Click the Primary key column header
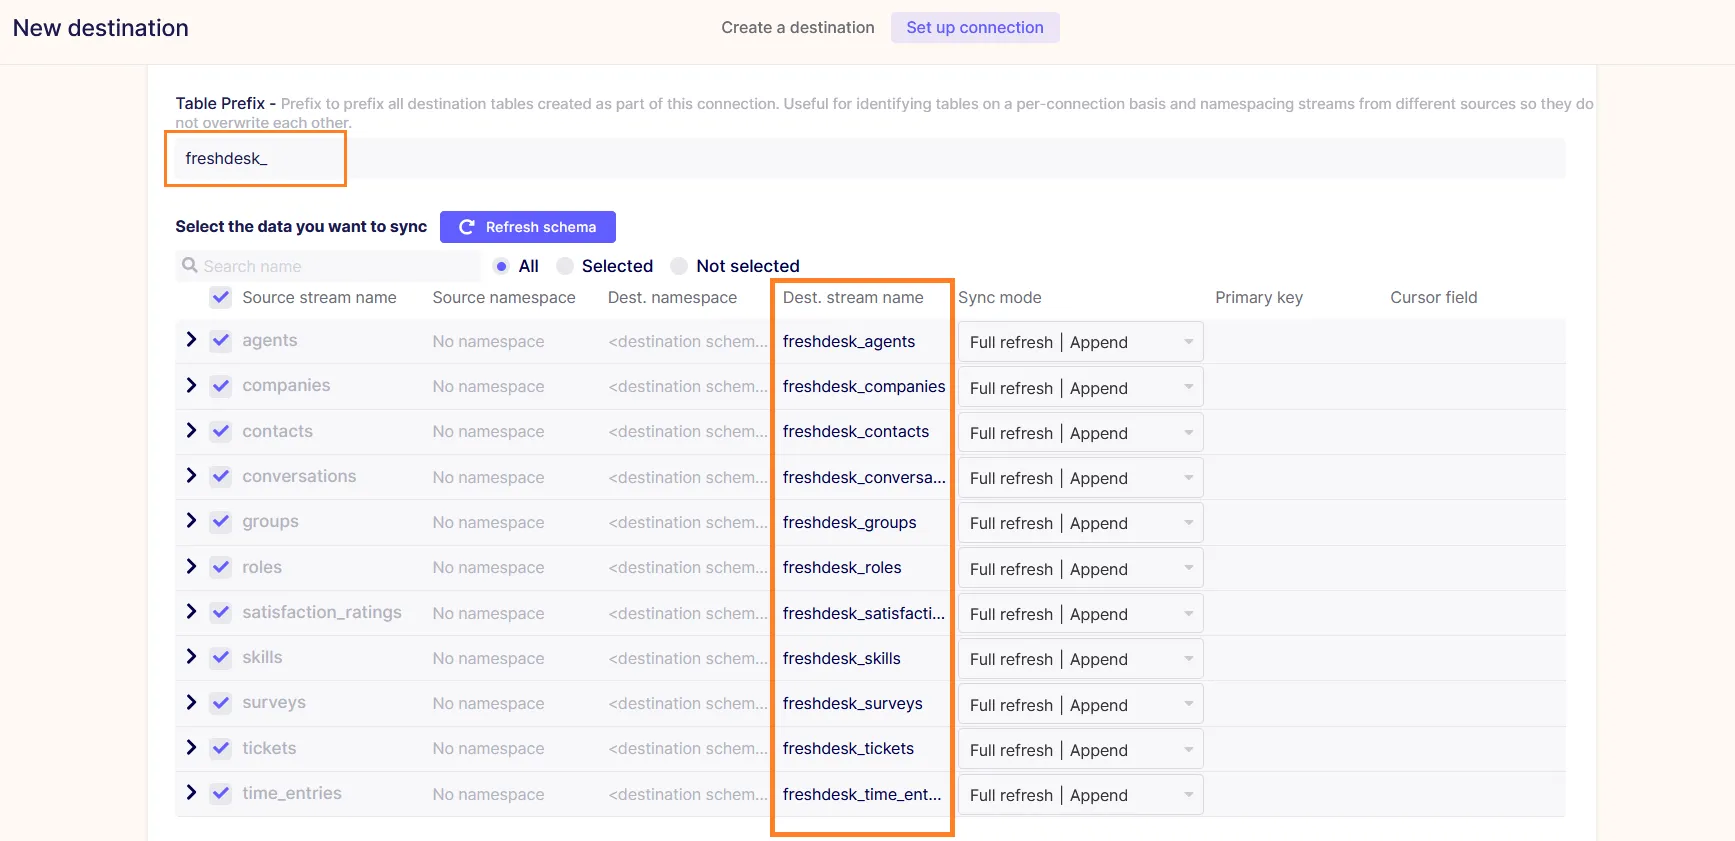The image size is (1735, 841). (1259, 297)
